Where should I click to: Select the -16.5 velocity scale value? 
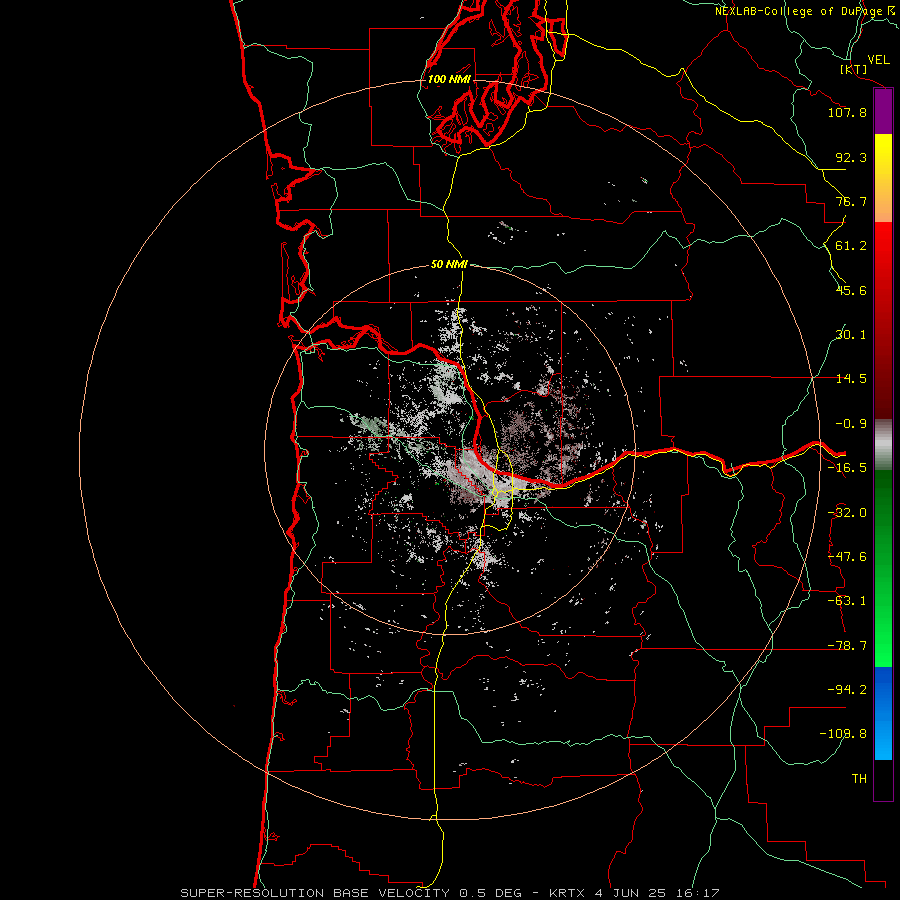pyautogui.click(x=847, y=468)
